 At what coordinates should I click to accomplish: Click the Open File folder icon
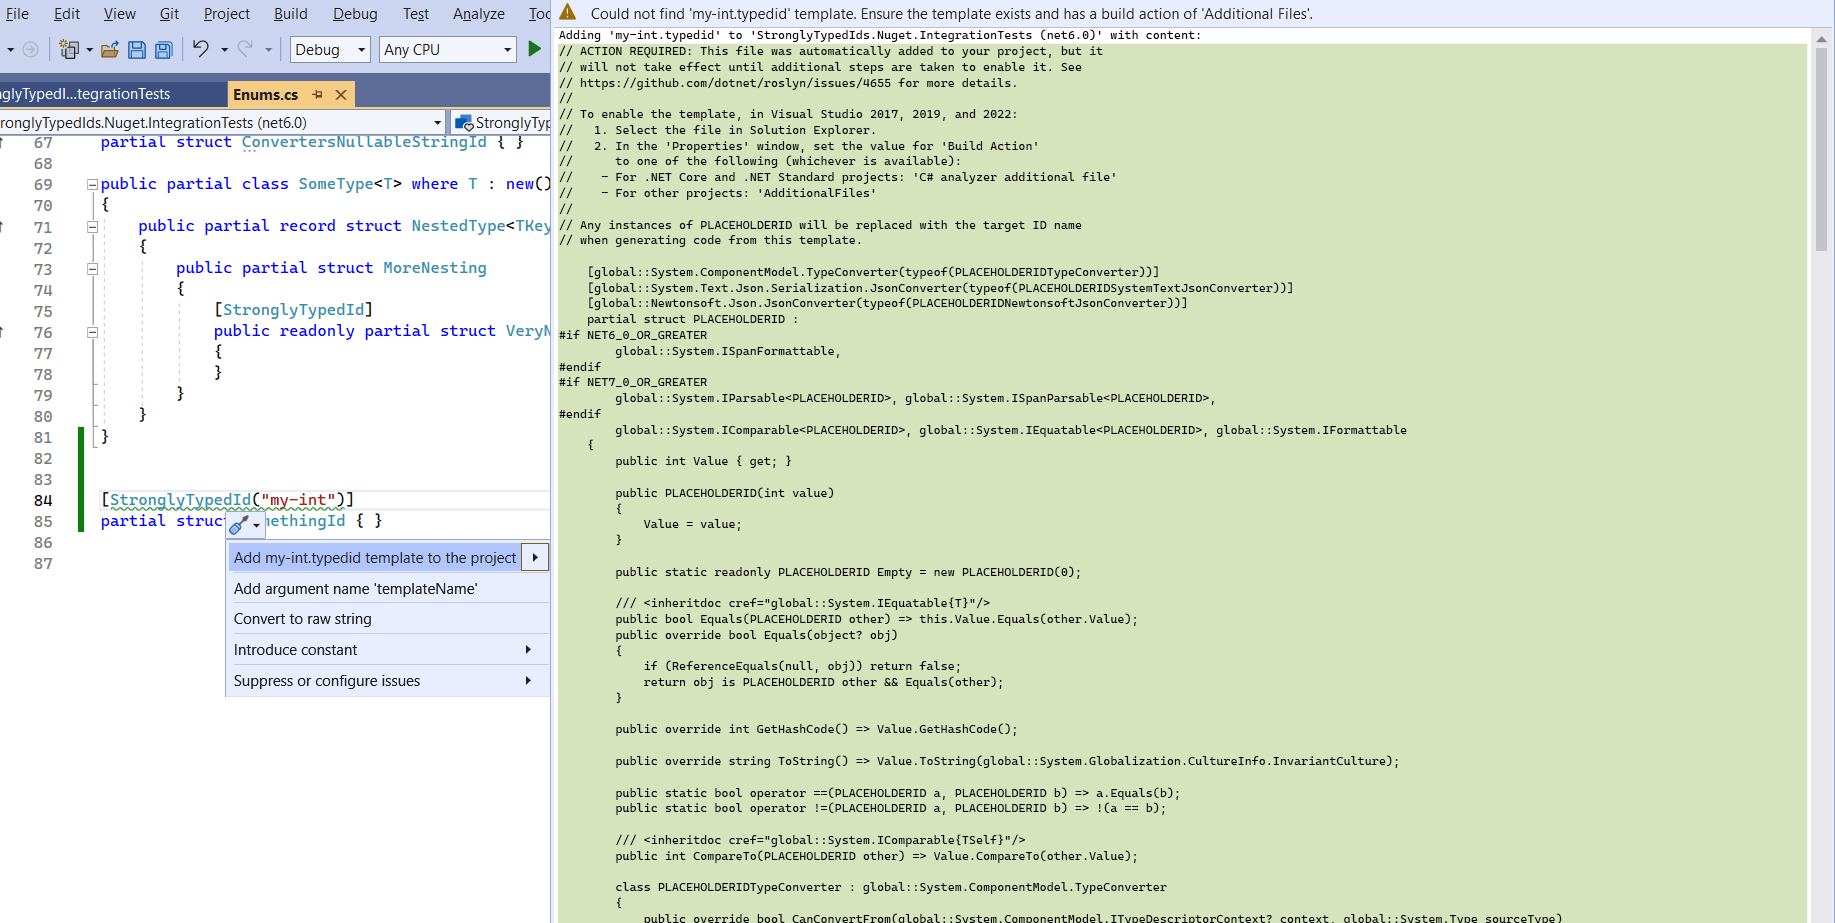110,49
